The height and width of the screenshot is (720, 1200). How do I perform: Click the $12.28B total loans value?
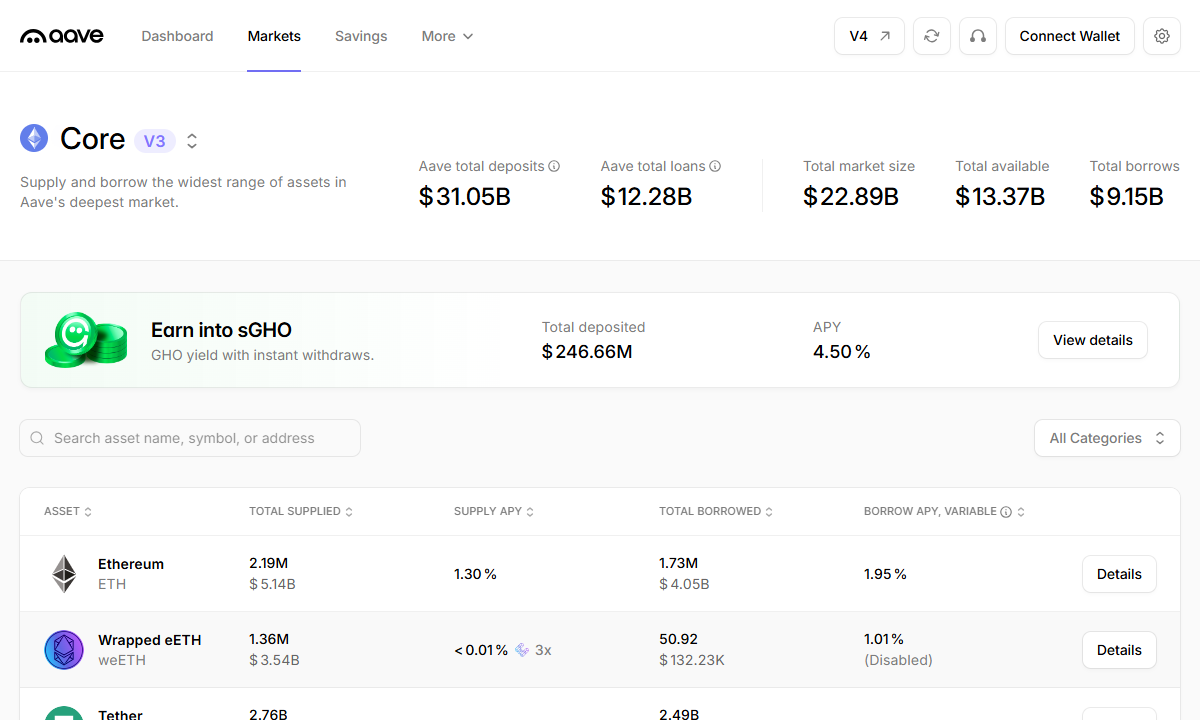click(x=647, y=197)
